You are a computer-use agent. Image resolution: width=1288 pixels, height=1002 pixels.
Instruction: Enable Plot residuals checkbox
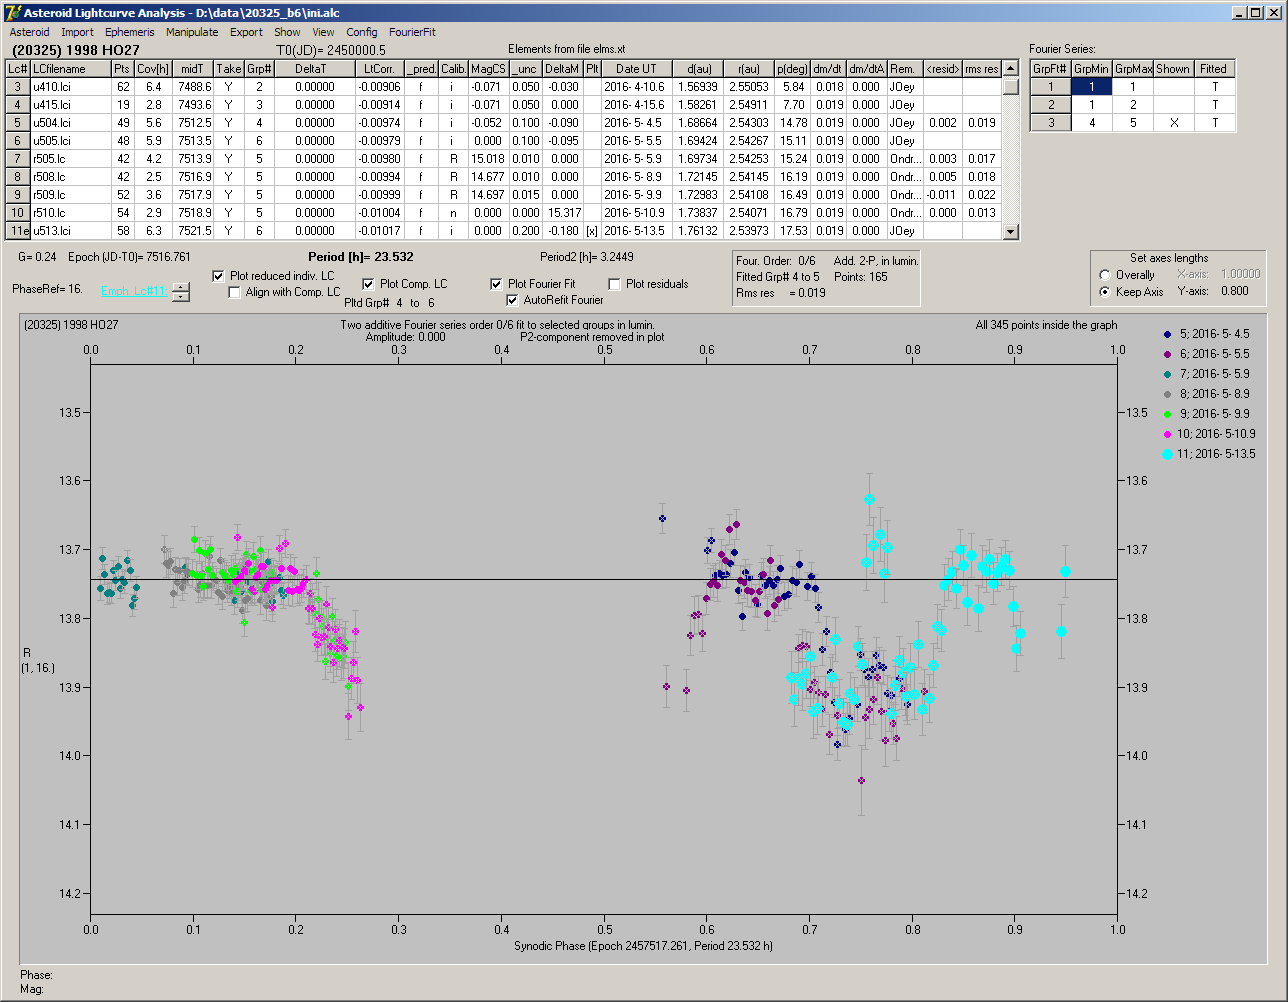(615, 284)
